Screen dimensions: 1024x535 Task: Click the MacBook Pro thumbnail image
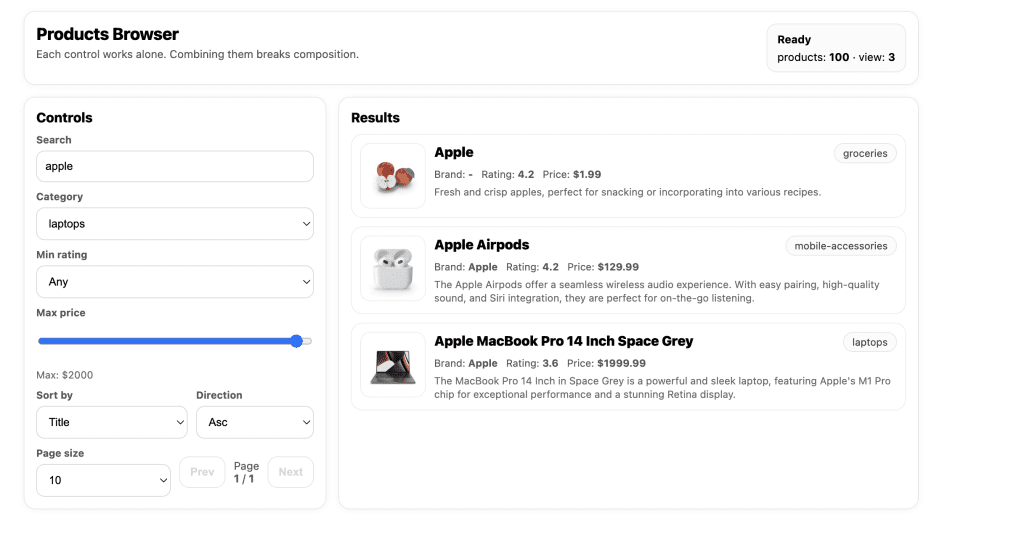point(393,365)
